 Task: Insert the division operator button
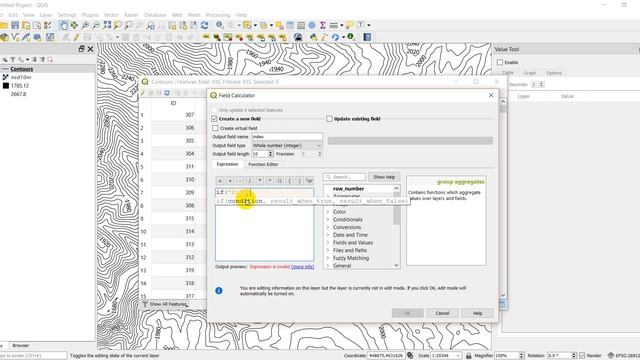pos(250,180)
